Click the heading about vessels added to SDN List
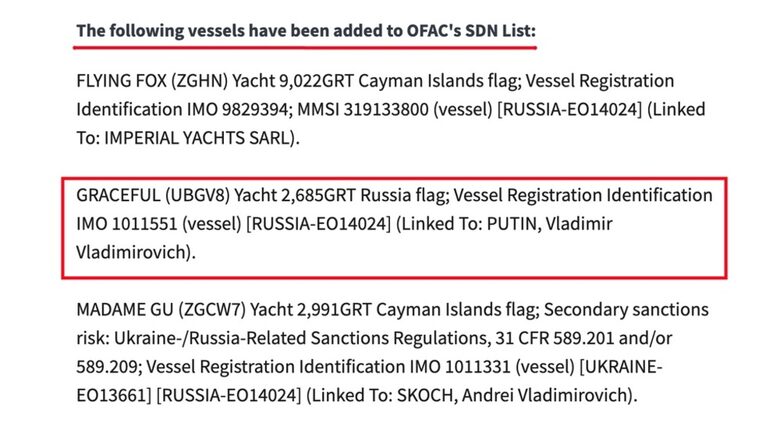This screenshot has height=430, width=780. (x=306, y=31)
